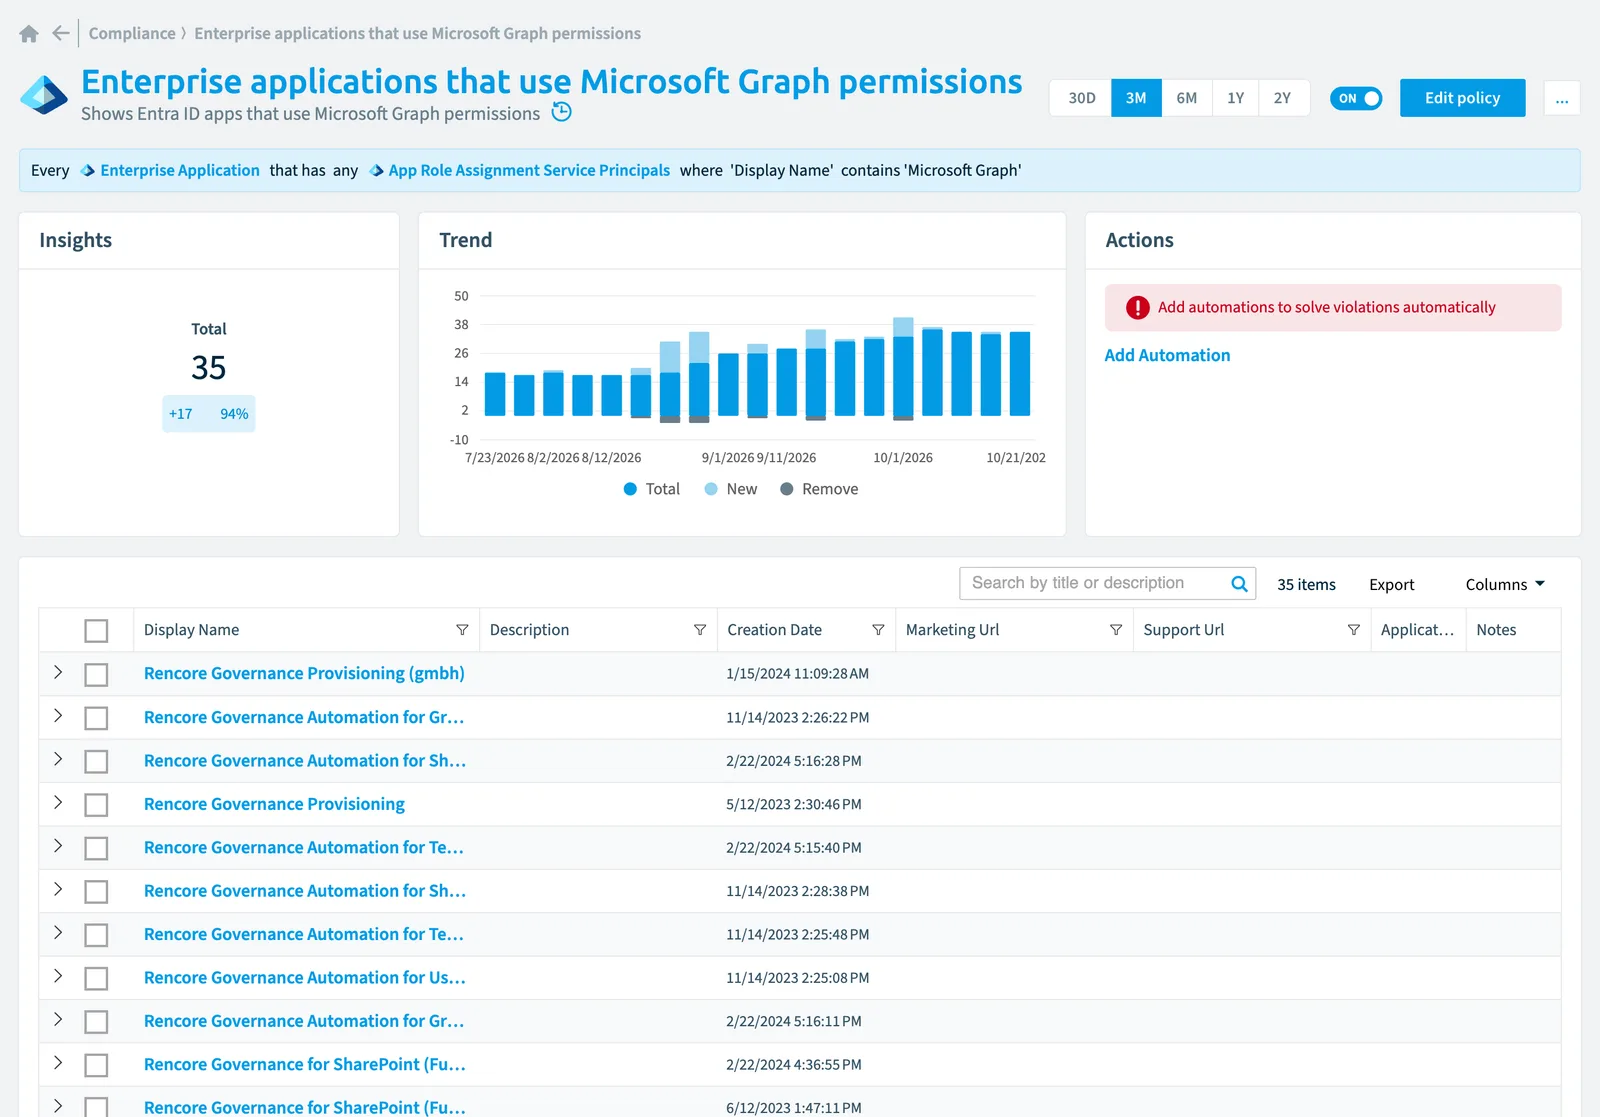Expand the row created 11/14/2023 2:28:38 PM
The width and height of the screenshot is (1600, 1117).
coord(58,890)
